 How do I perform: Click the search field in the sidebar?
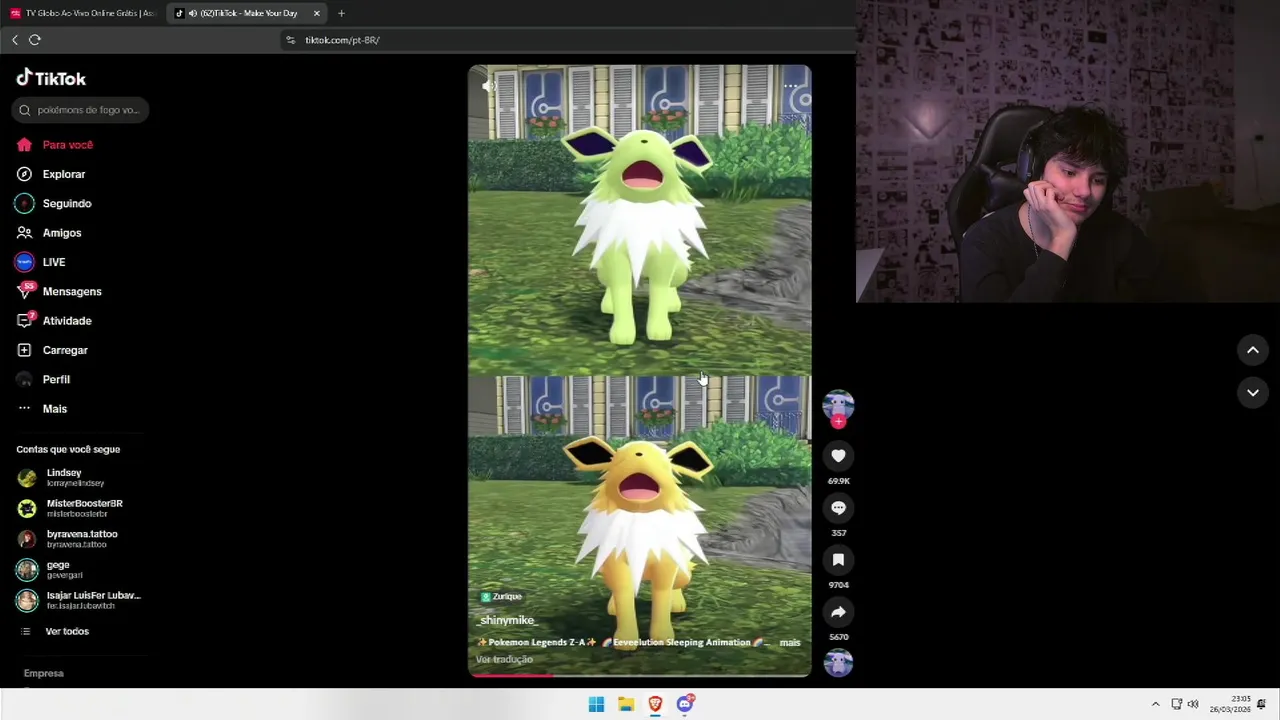80,110
